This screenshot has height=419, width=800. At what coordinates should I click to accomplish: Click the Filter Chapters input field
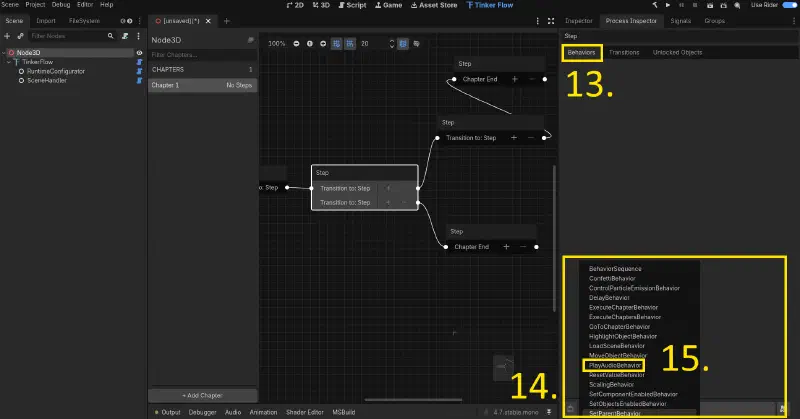pos(203,55)
